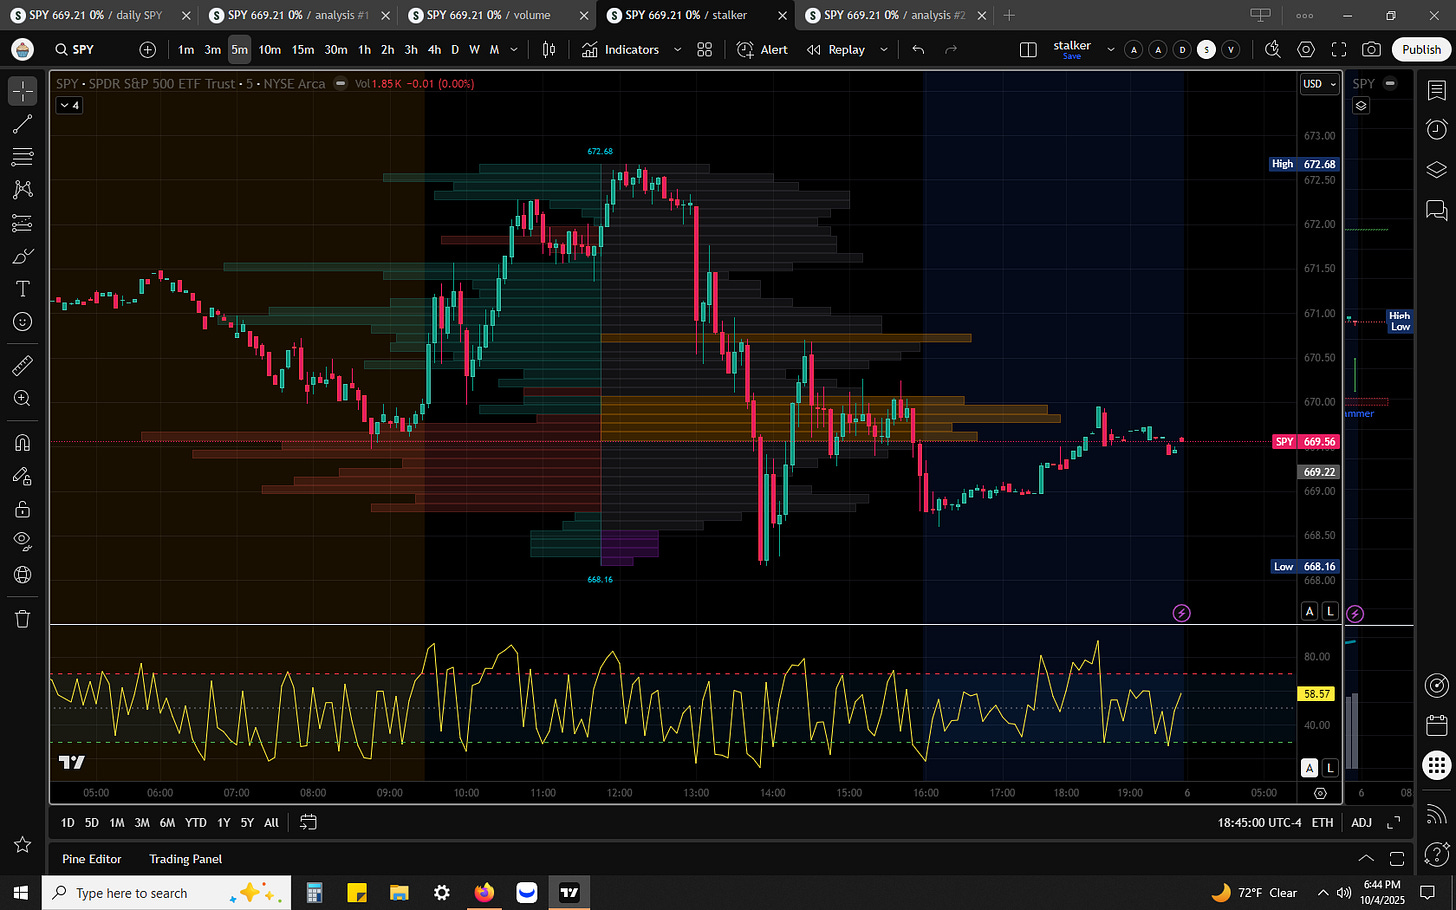1456x910 pixels.
Task: Expand more timeframe intervals dropdown
Action: (x=514, y=49)
